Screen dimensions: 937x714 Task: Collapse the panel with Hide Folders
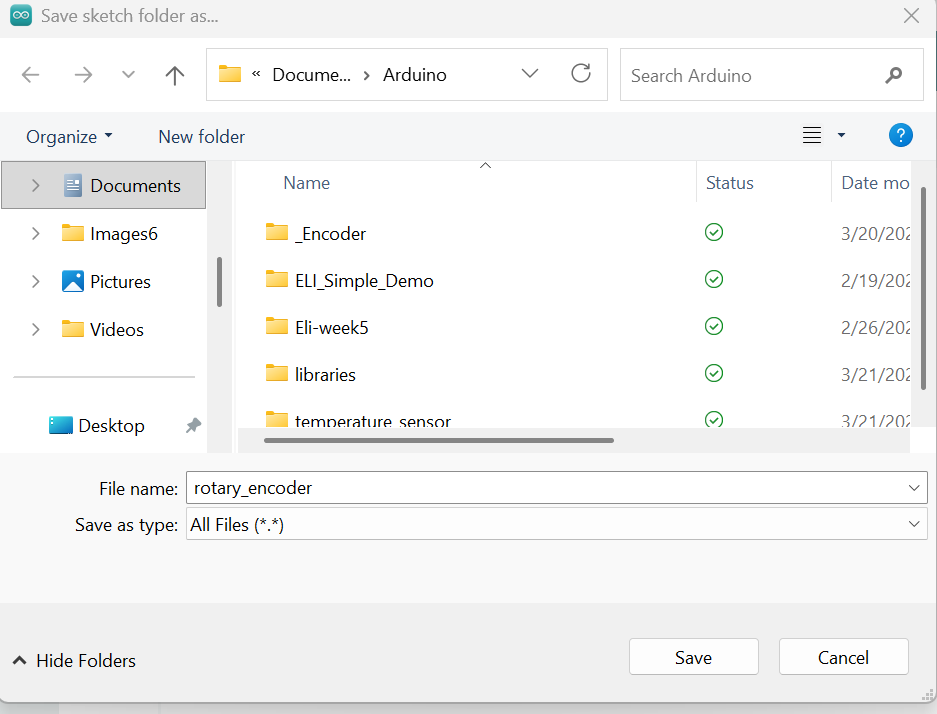point(74,661)
